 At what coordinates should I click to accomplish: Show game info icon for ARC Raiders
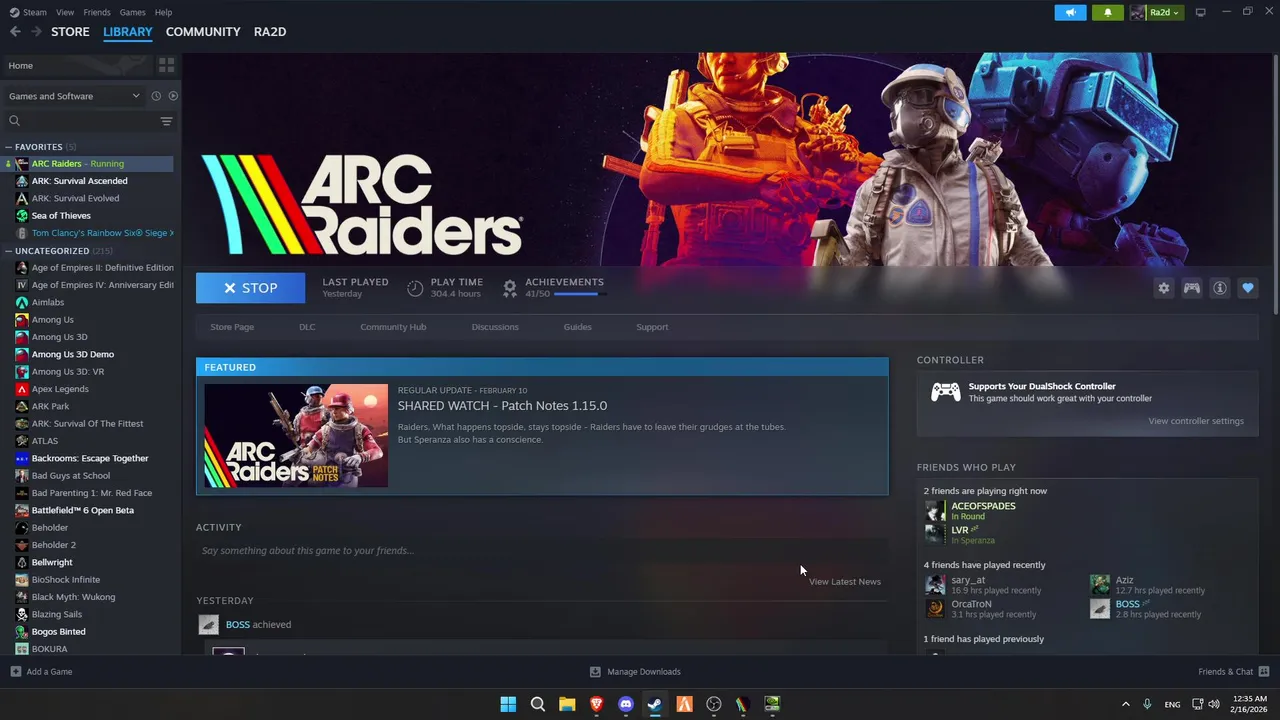pos(1220,288)
